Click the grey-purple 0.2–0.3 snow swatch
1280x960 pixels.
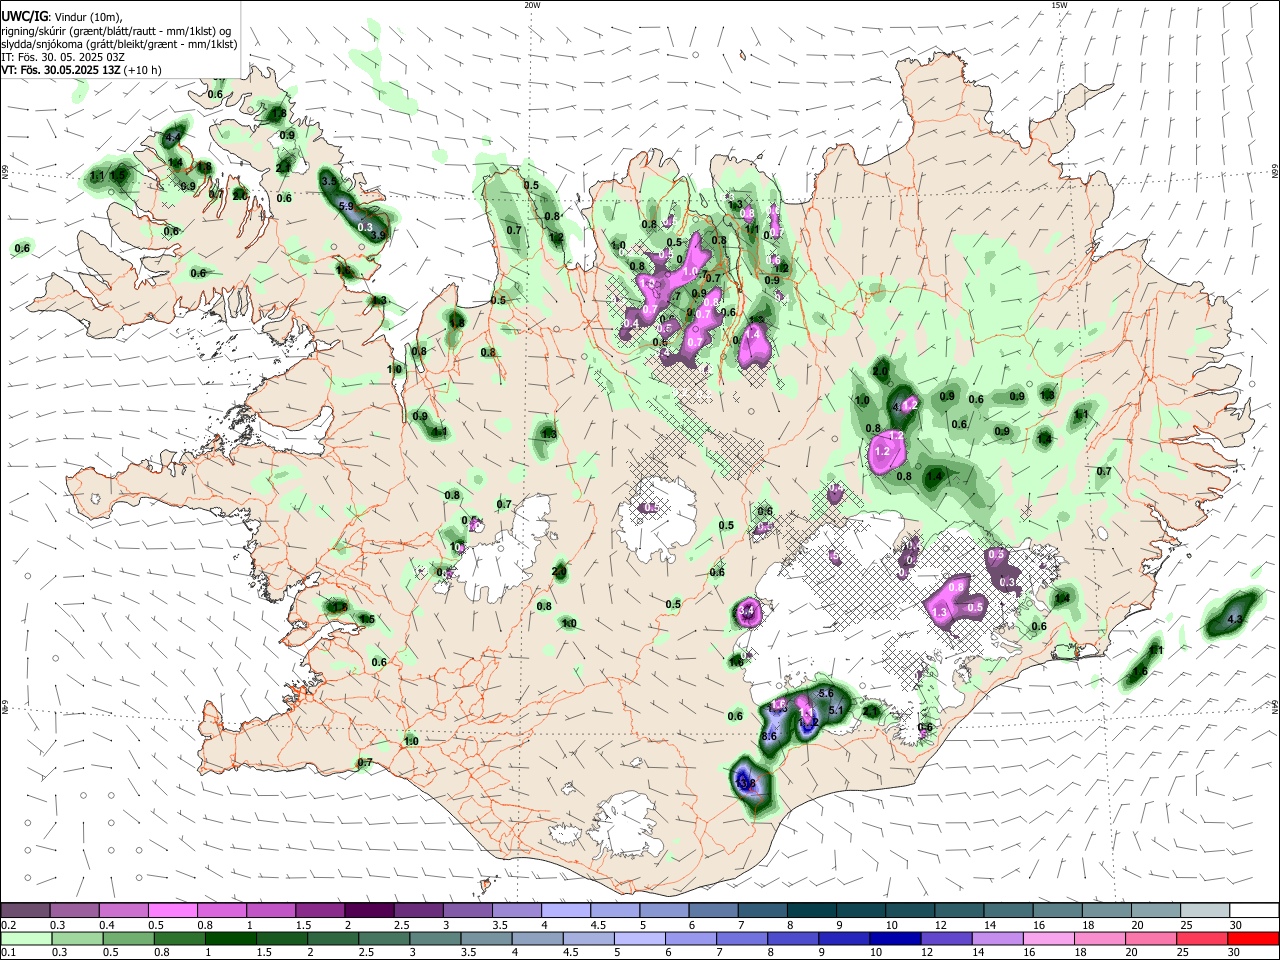click(26, 911)
